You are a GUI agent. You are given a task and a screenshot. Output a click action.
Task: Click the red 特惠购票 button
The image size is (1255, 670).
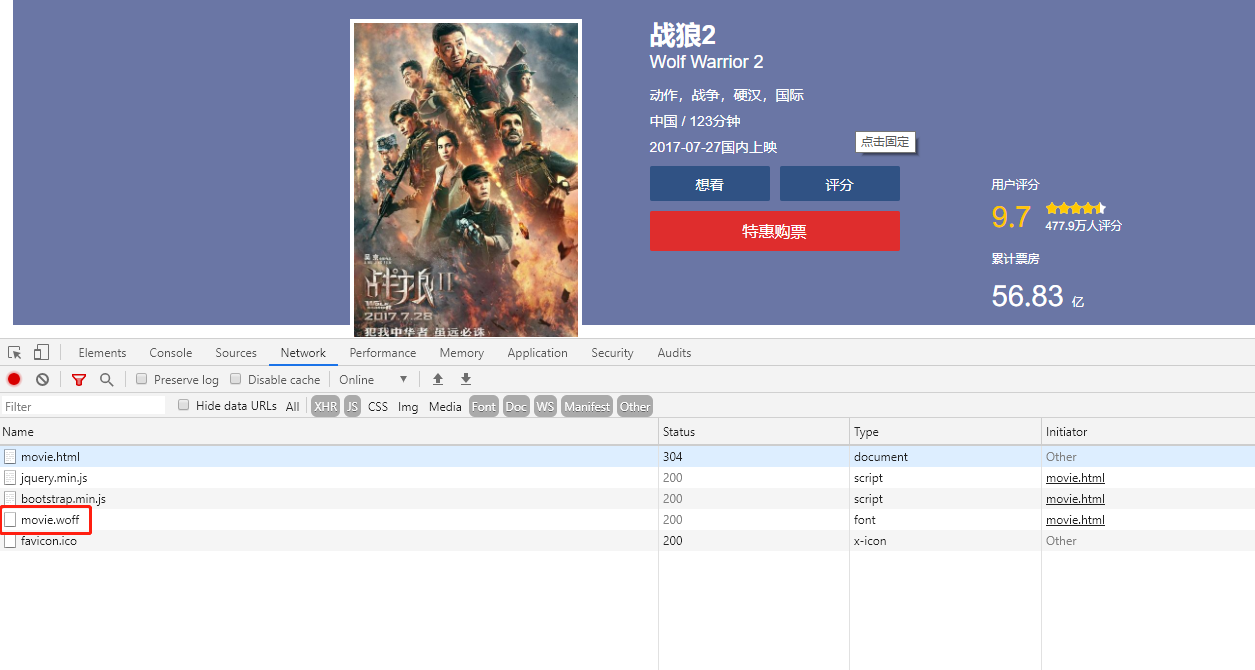tap(775, 231)
